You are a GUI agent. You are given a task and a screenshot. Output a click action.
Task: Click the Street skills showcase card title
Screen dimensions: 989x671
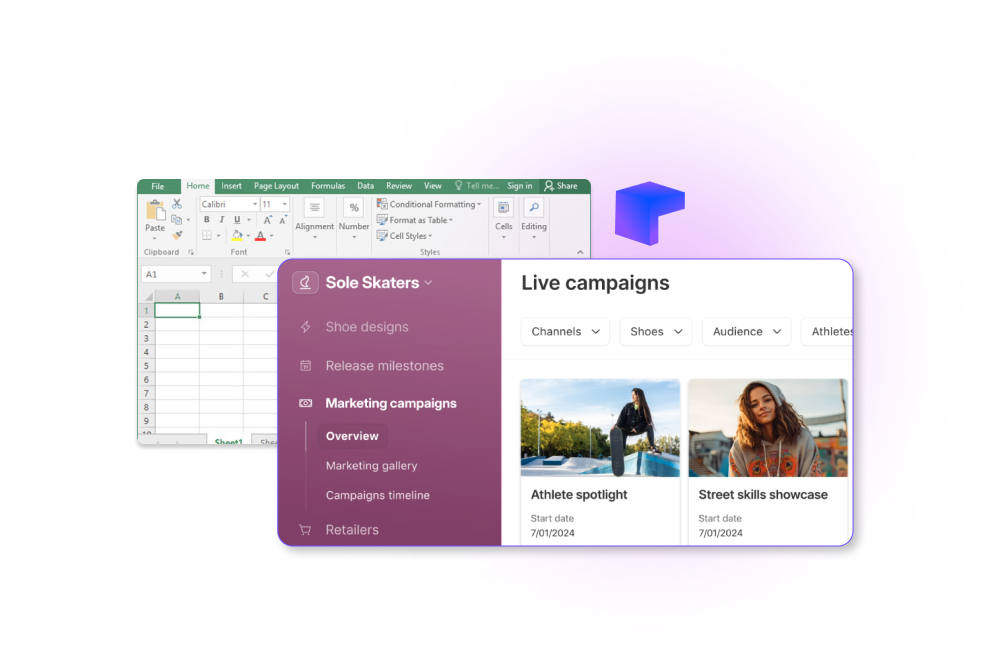pyautogui.click(x=763, y=495)
